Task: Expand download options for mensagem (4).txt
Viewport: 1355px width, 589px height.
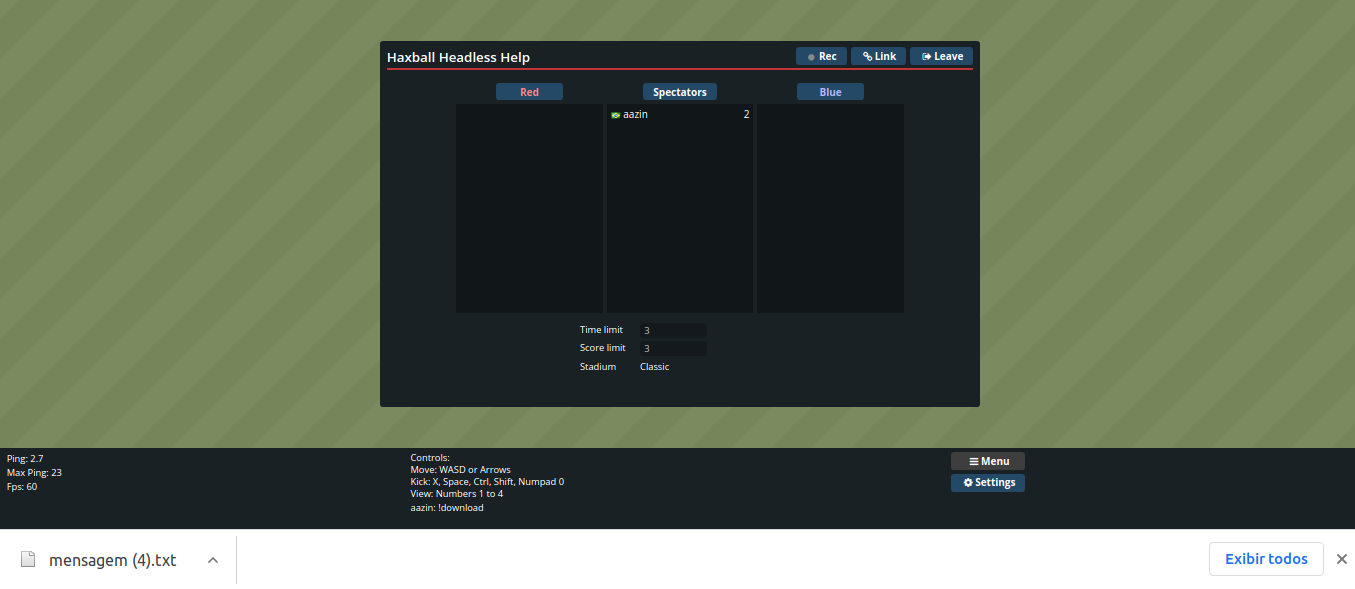Action: point(212,561)
